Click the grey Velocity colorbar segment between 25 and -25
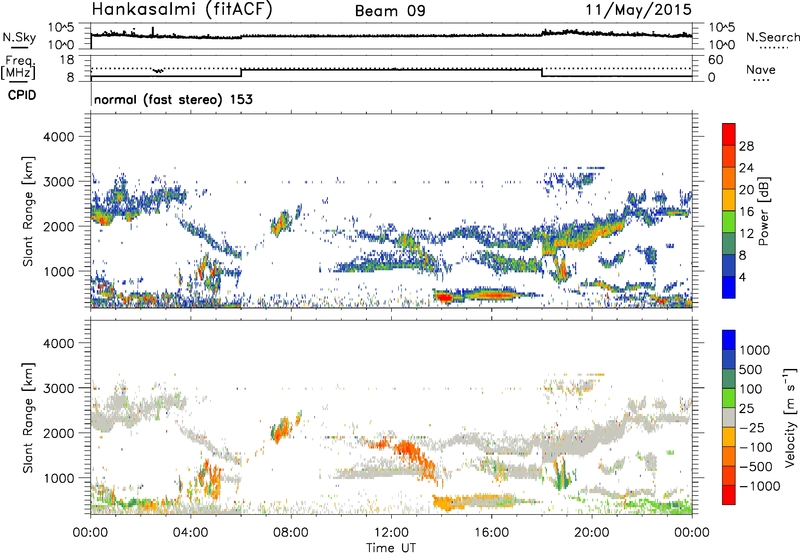Viewport: 800px width, 554px height. click(x=729, y=417)
